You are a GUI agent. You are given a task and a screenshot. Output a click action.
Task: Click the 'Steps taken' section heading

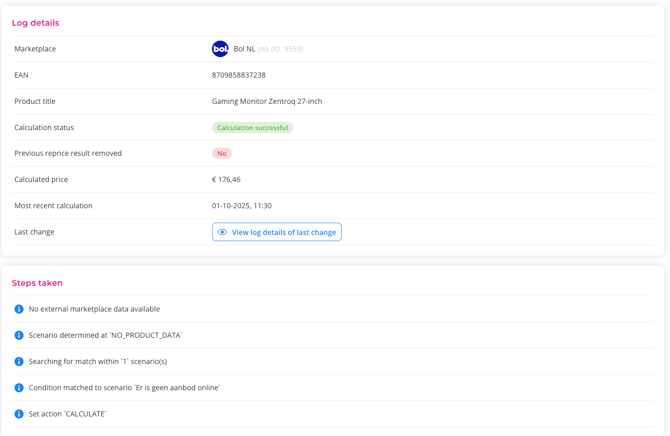click(37, 283)
